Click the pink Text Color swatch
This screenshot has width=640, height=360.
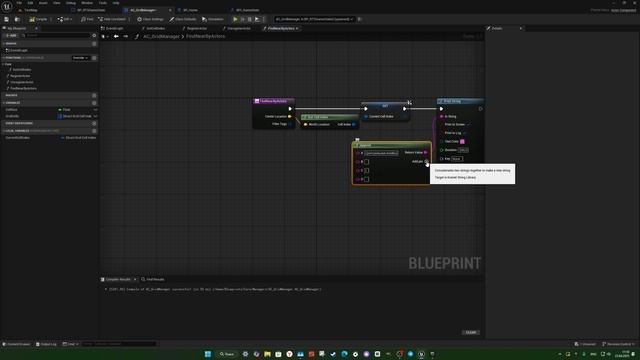coord(462,142)
